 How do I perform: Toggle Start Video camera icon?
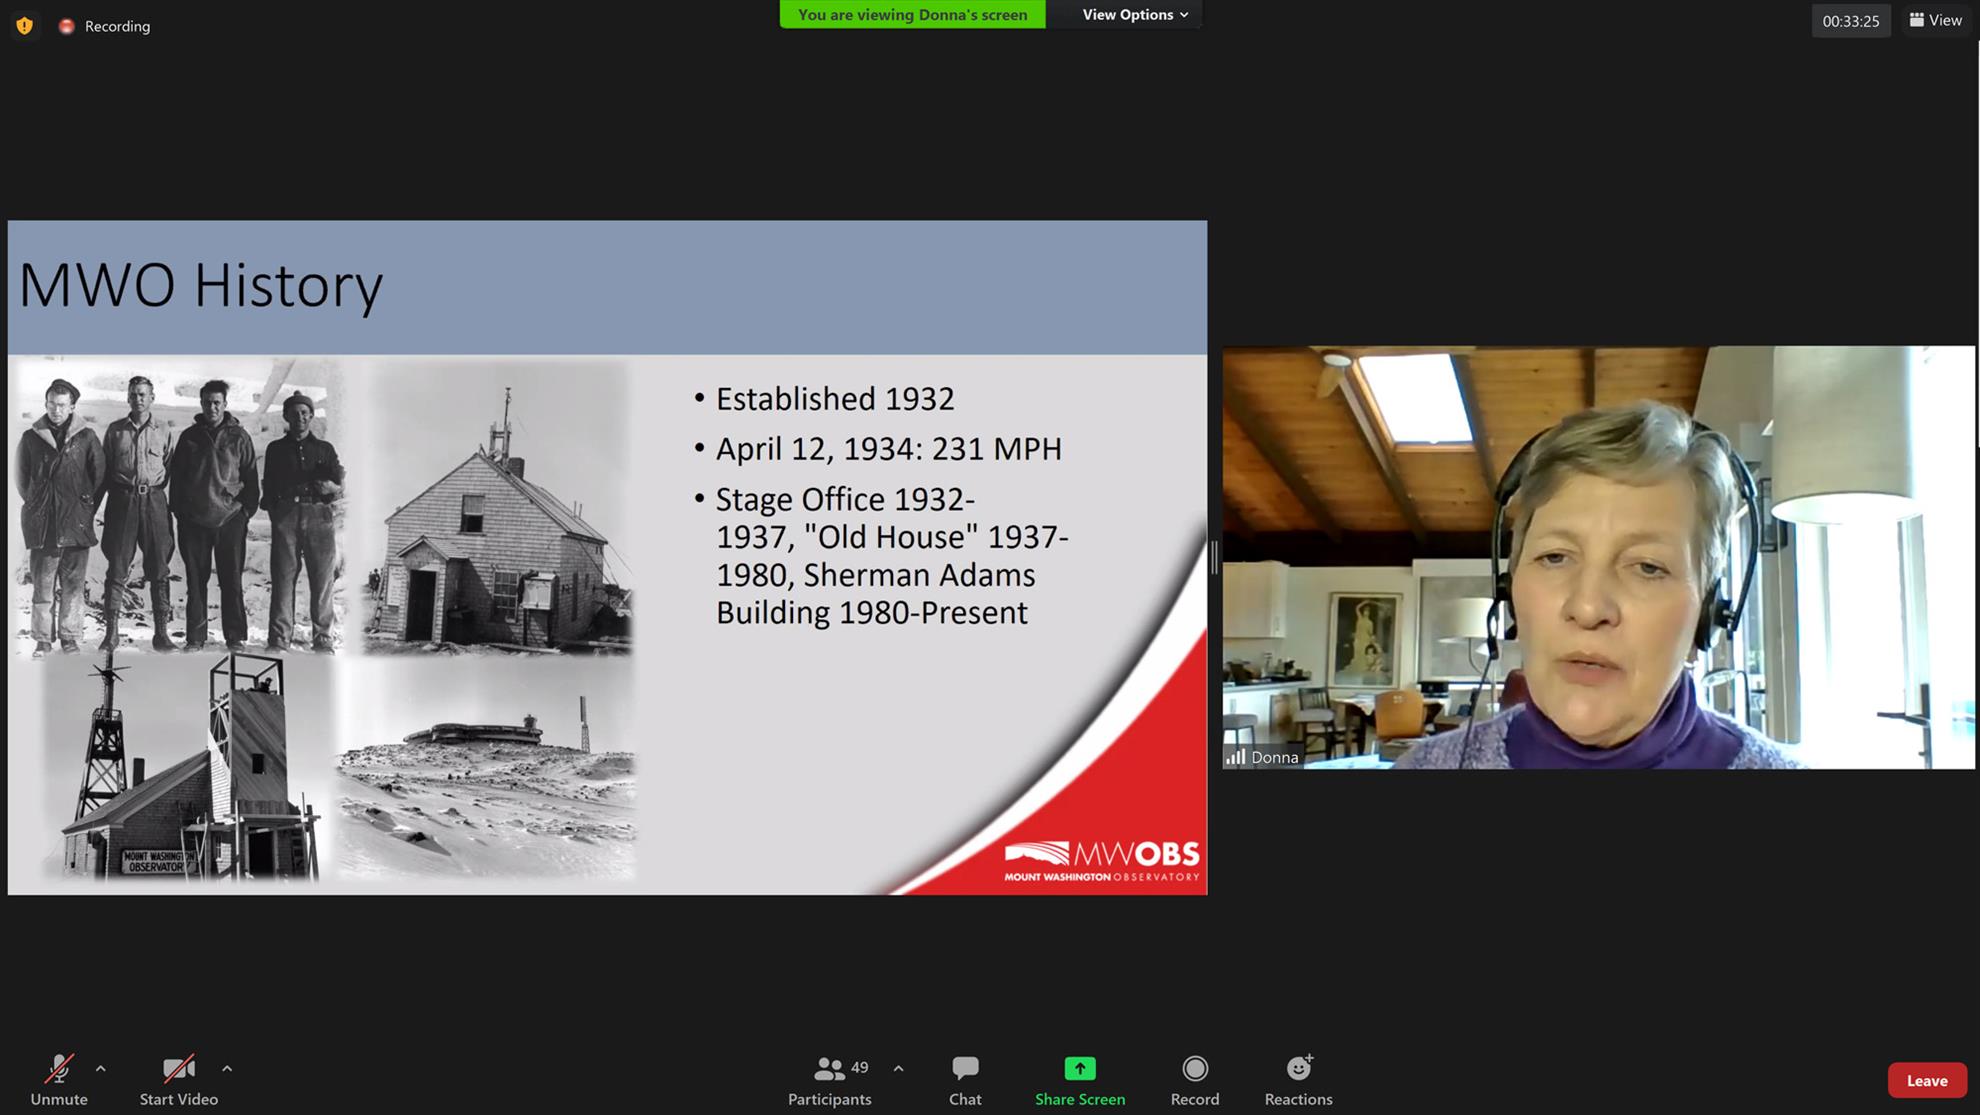tap(178, 1069)
